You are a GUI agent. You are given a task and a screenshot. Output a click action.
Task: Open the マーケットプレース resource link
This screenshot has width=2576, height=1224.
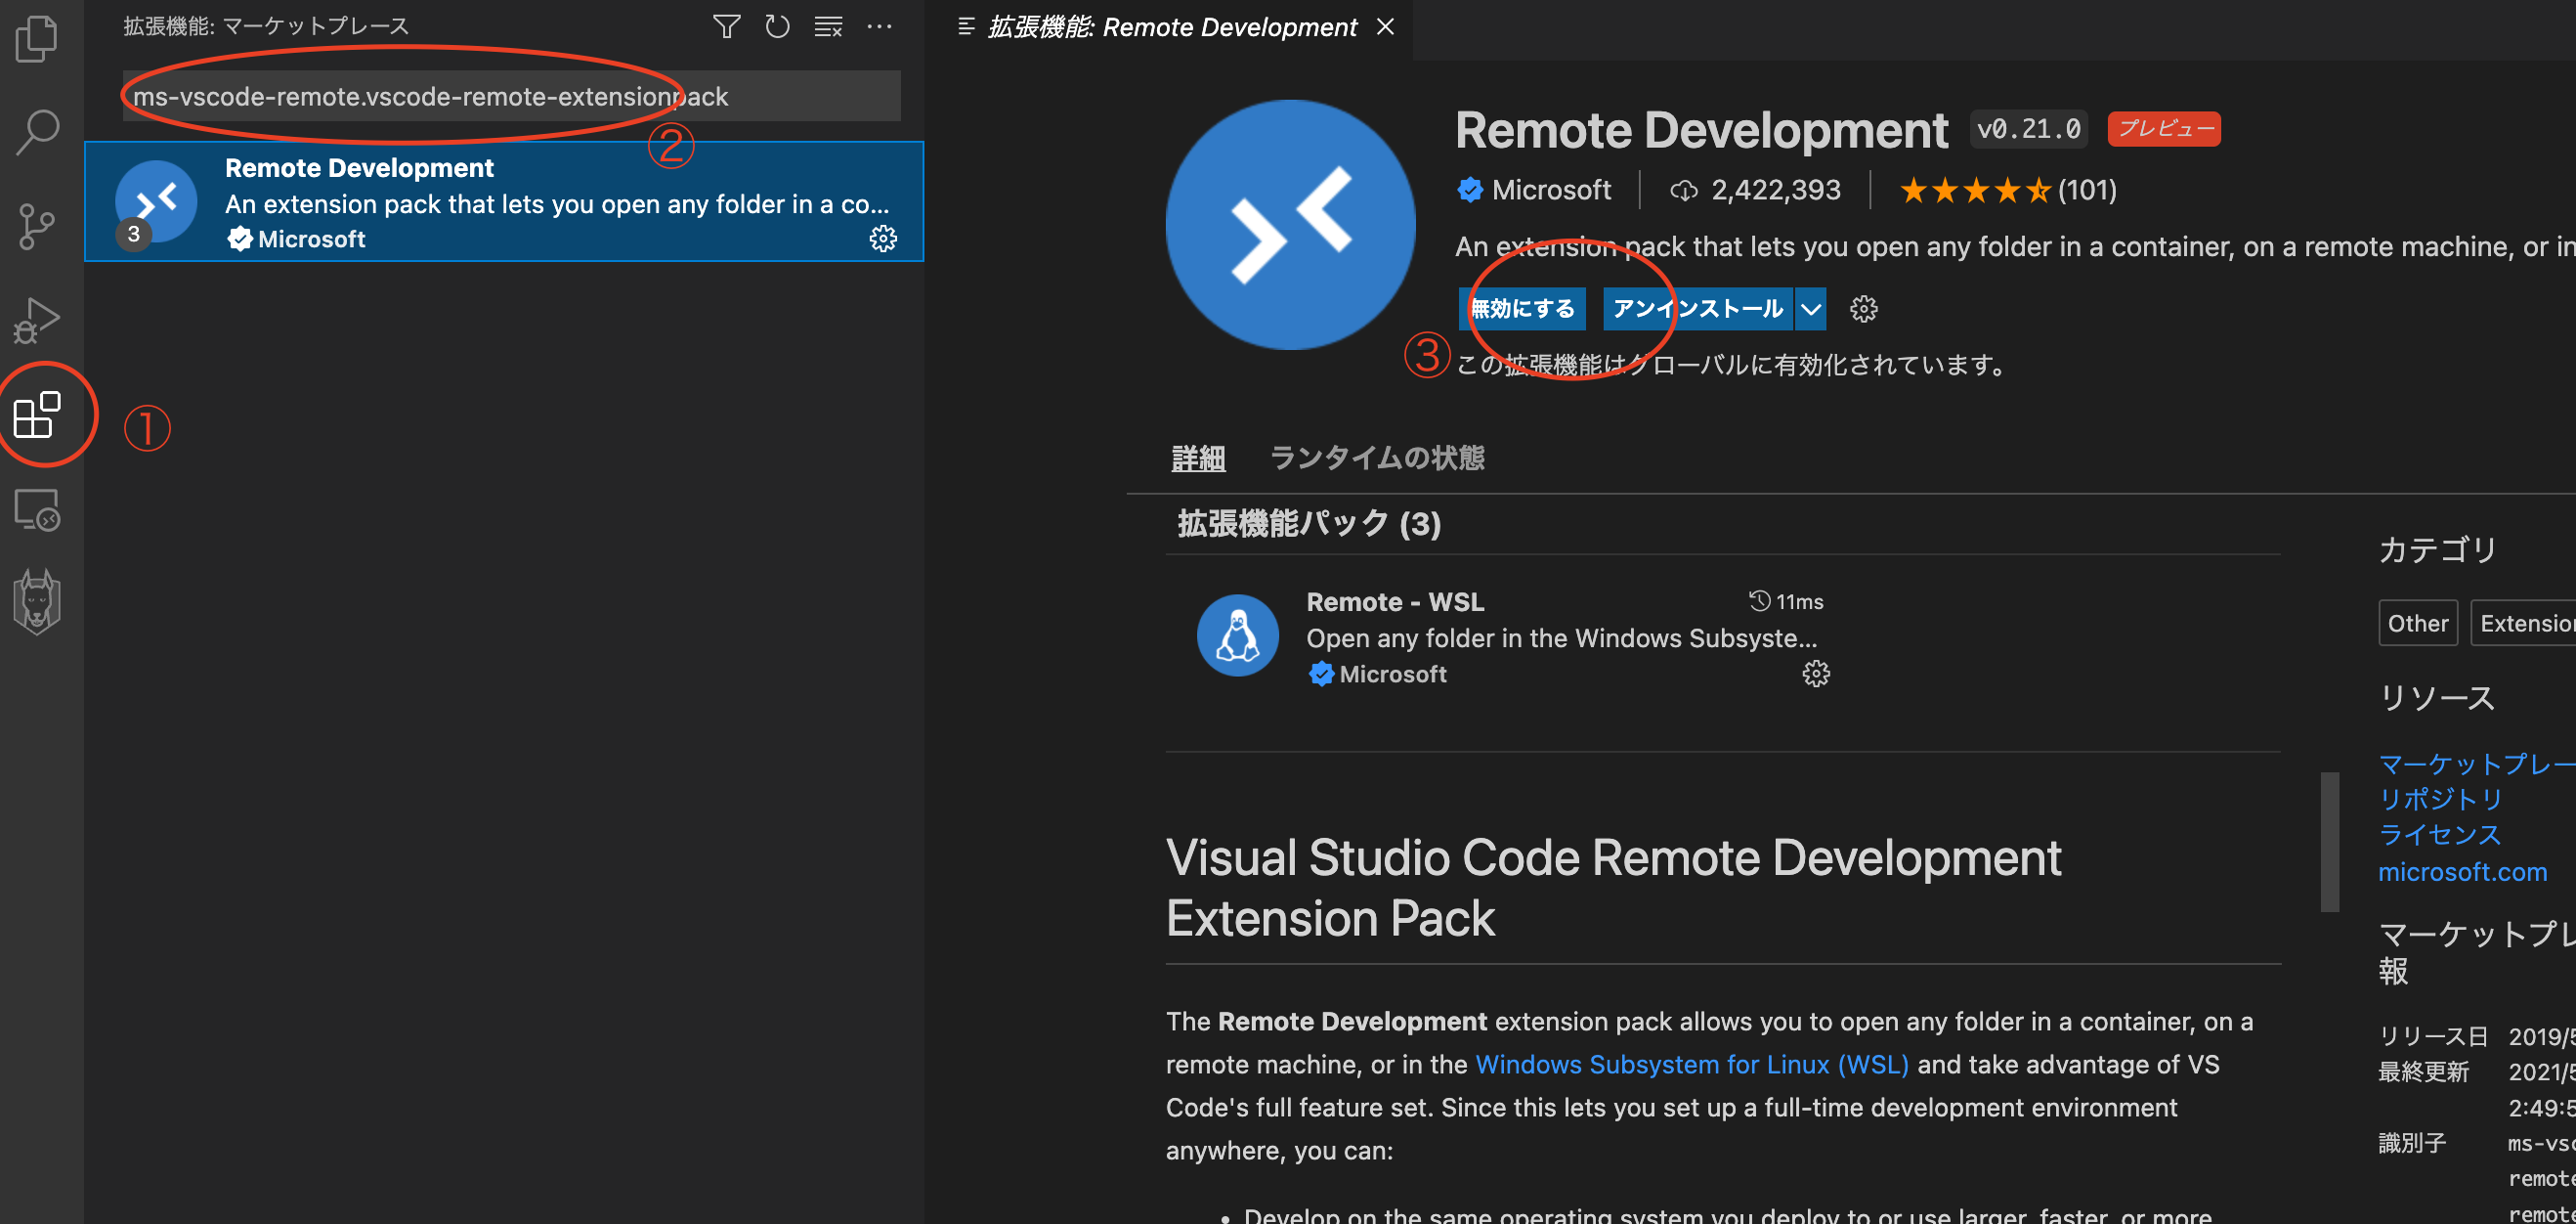point(2476,764)
